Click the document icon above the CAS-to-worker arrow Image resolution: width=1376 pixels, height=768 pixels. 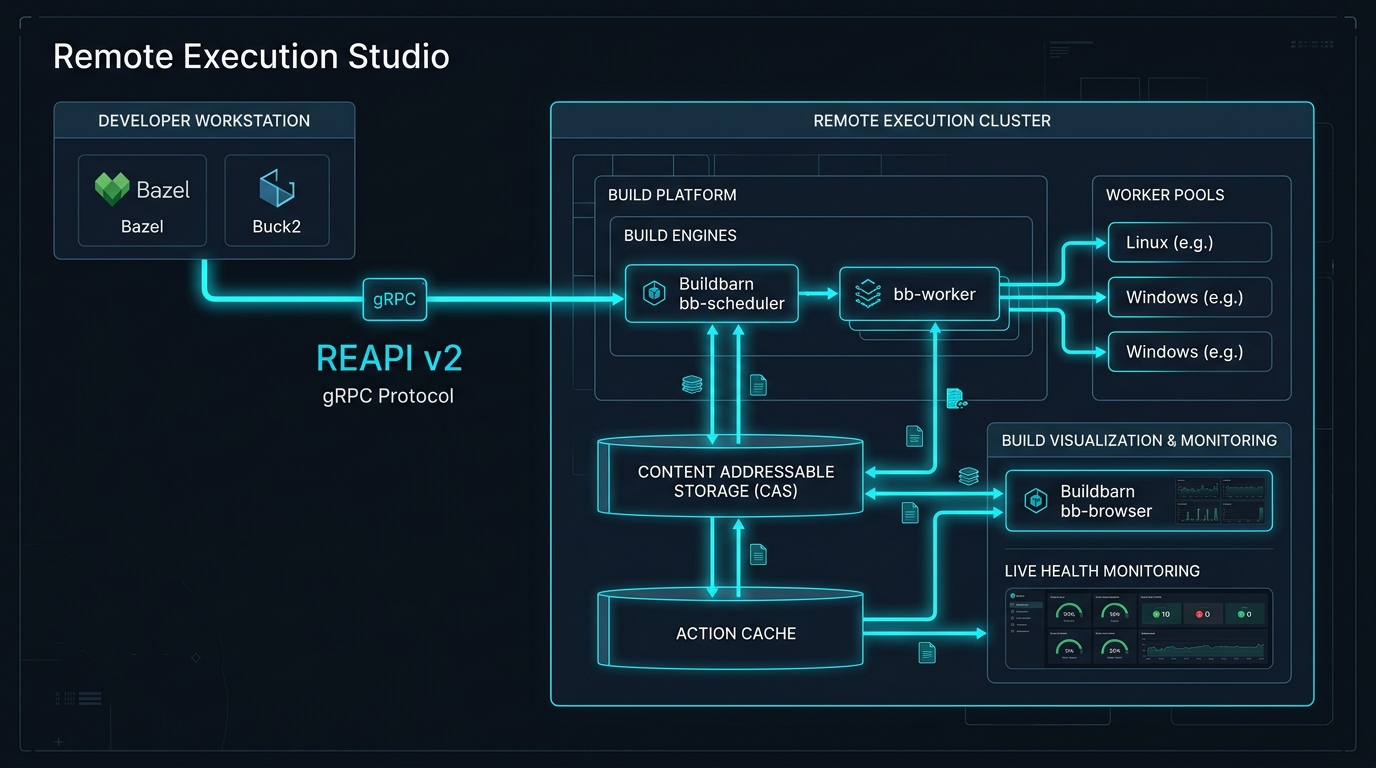(x=914, y=436)
